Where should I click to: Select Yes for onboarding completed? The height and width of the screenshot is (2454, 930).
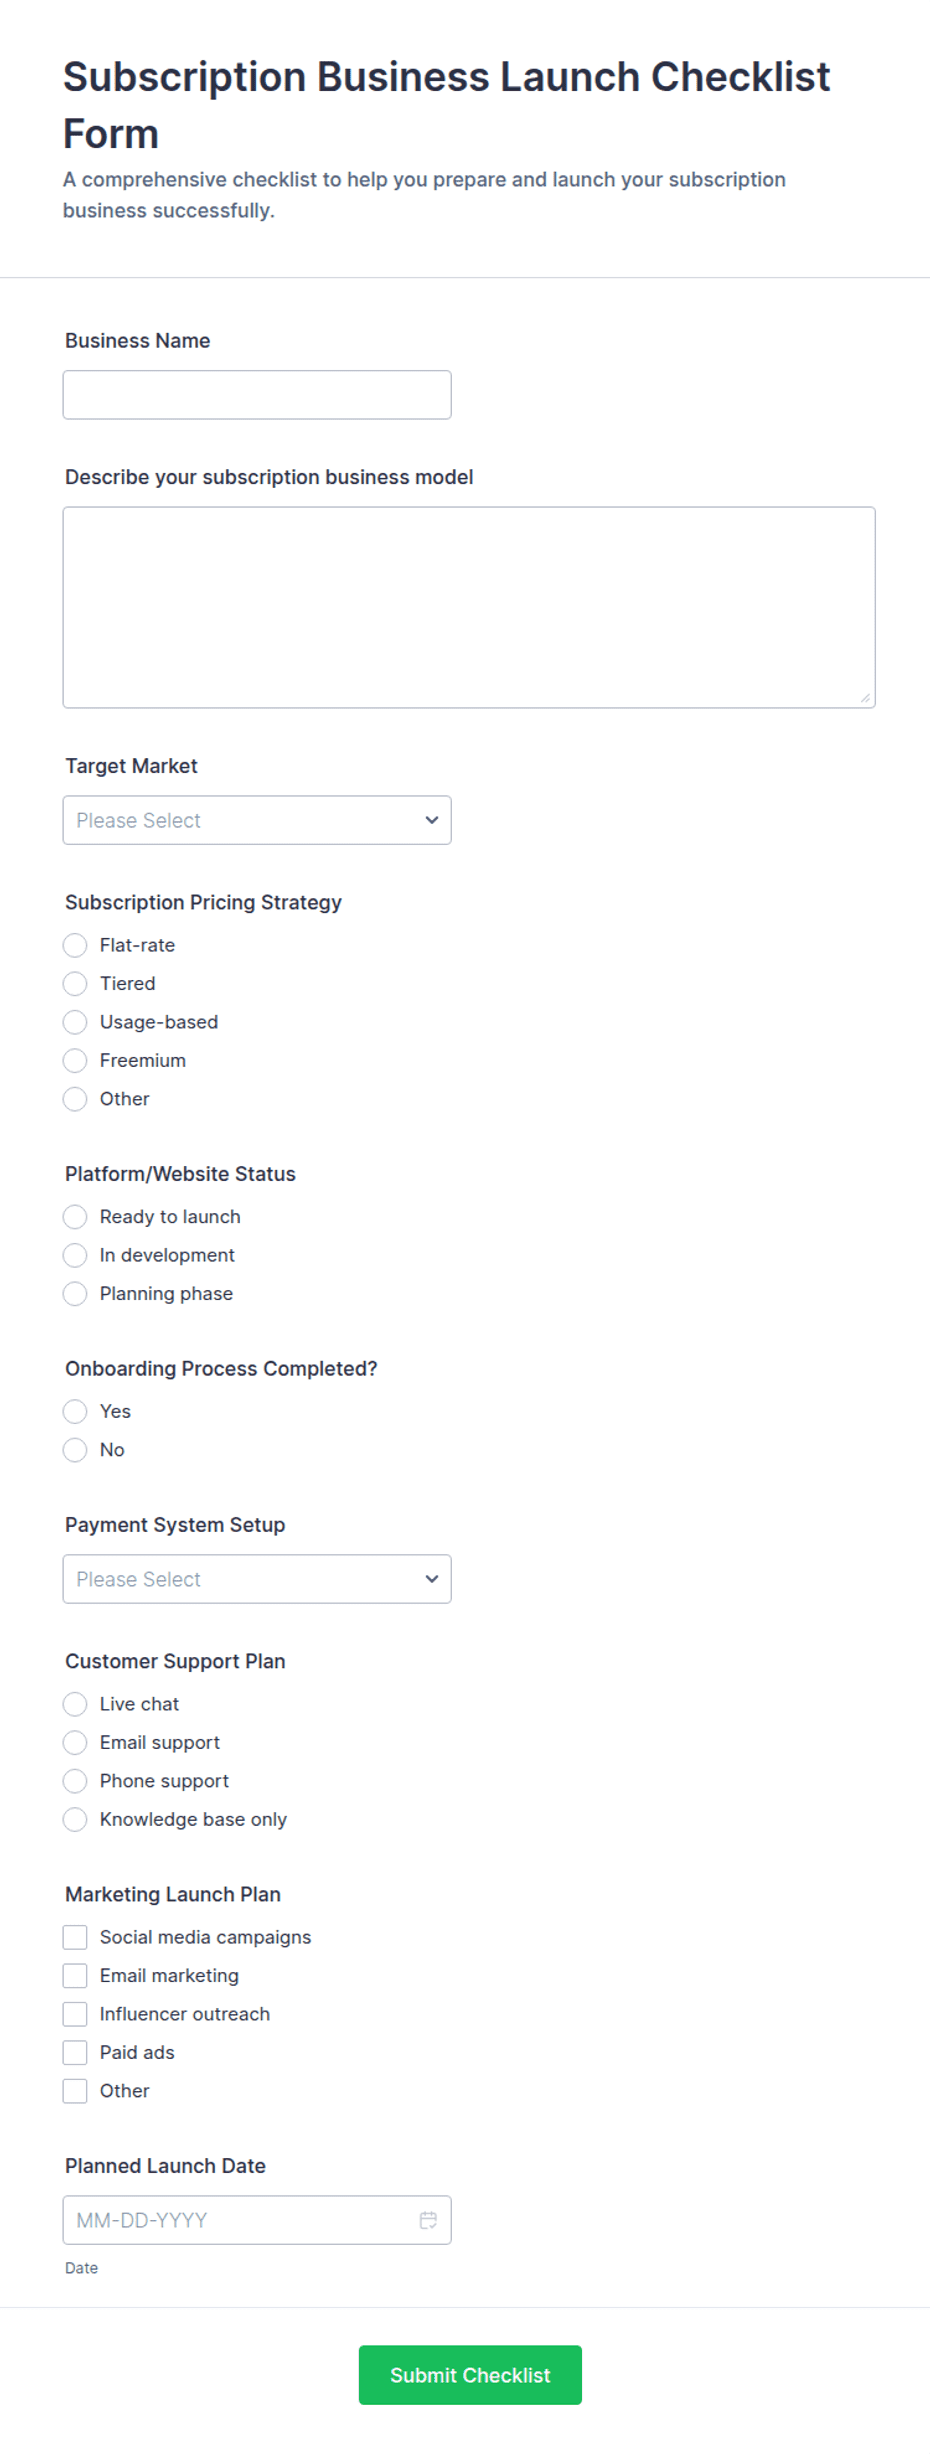tap(75, 1411)
